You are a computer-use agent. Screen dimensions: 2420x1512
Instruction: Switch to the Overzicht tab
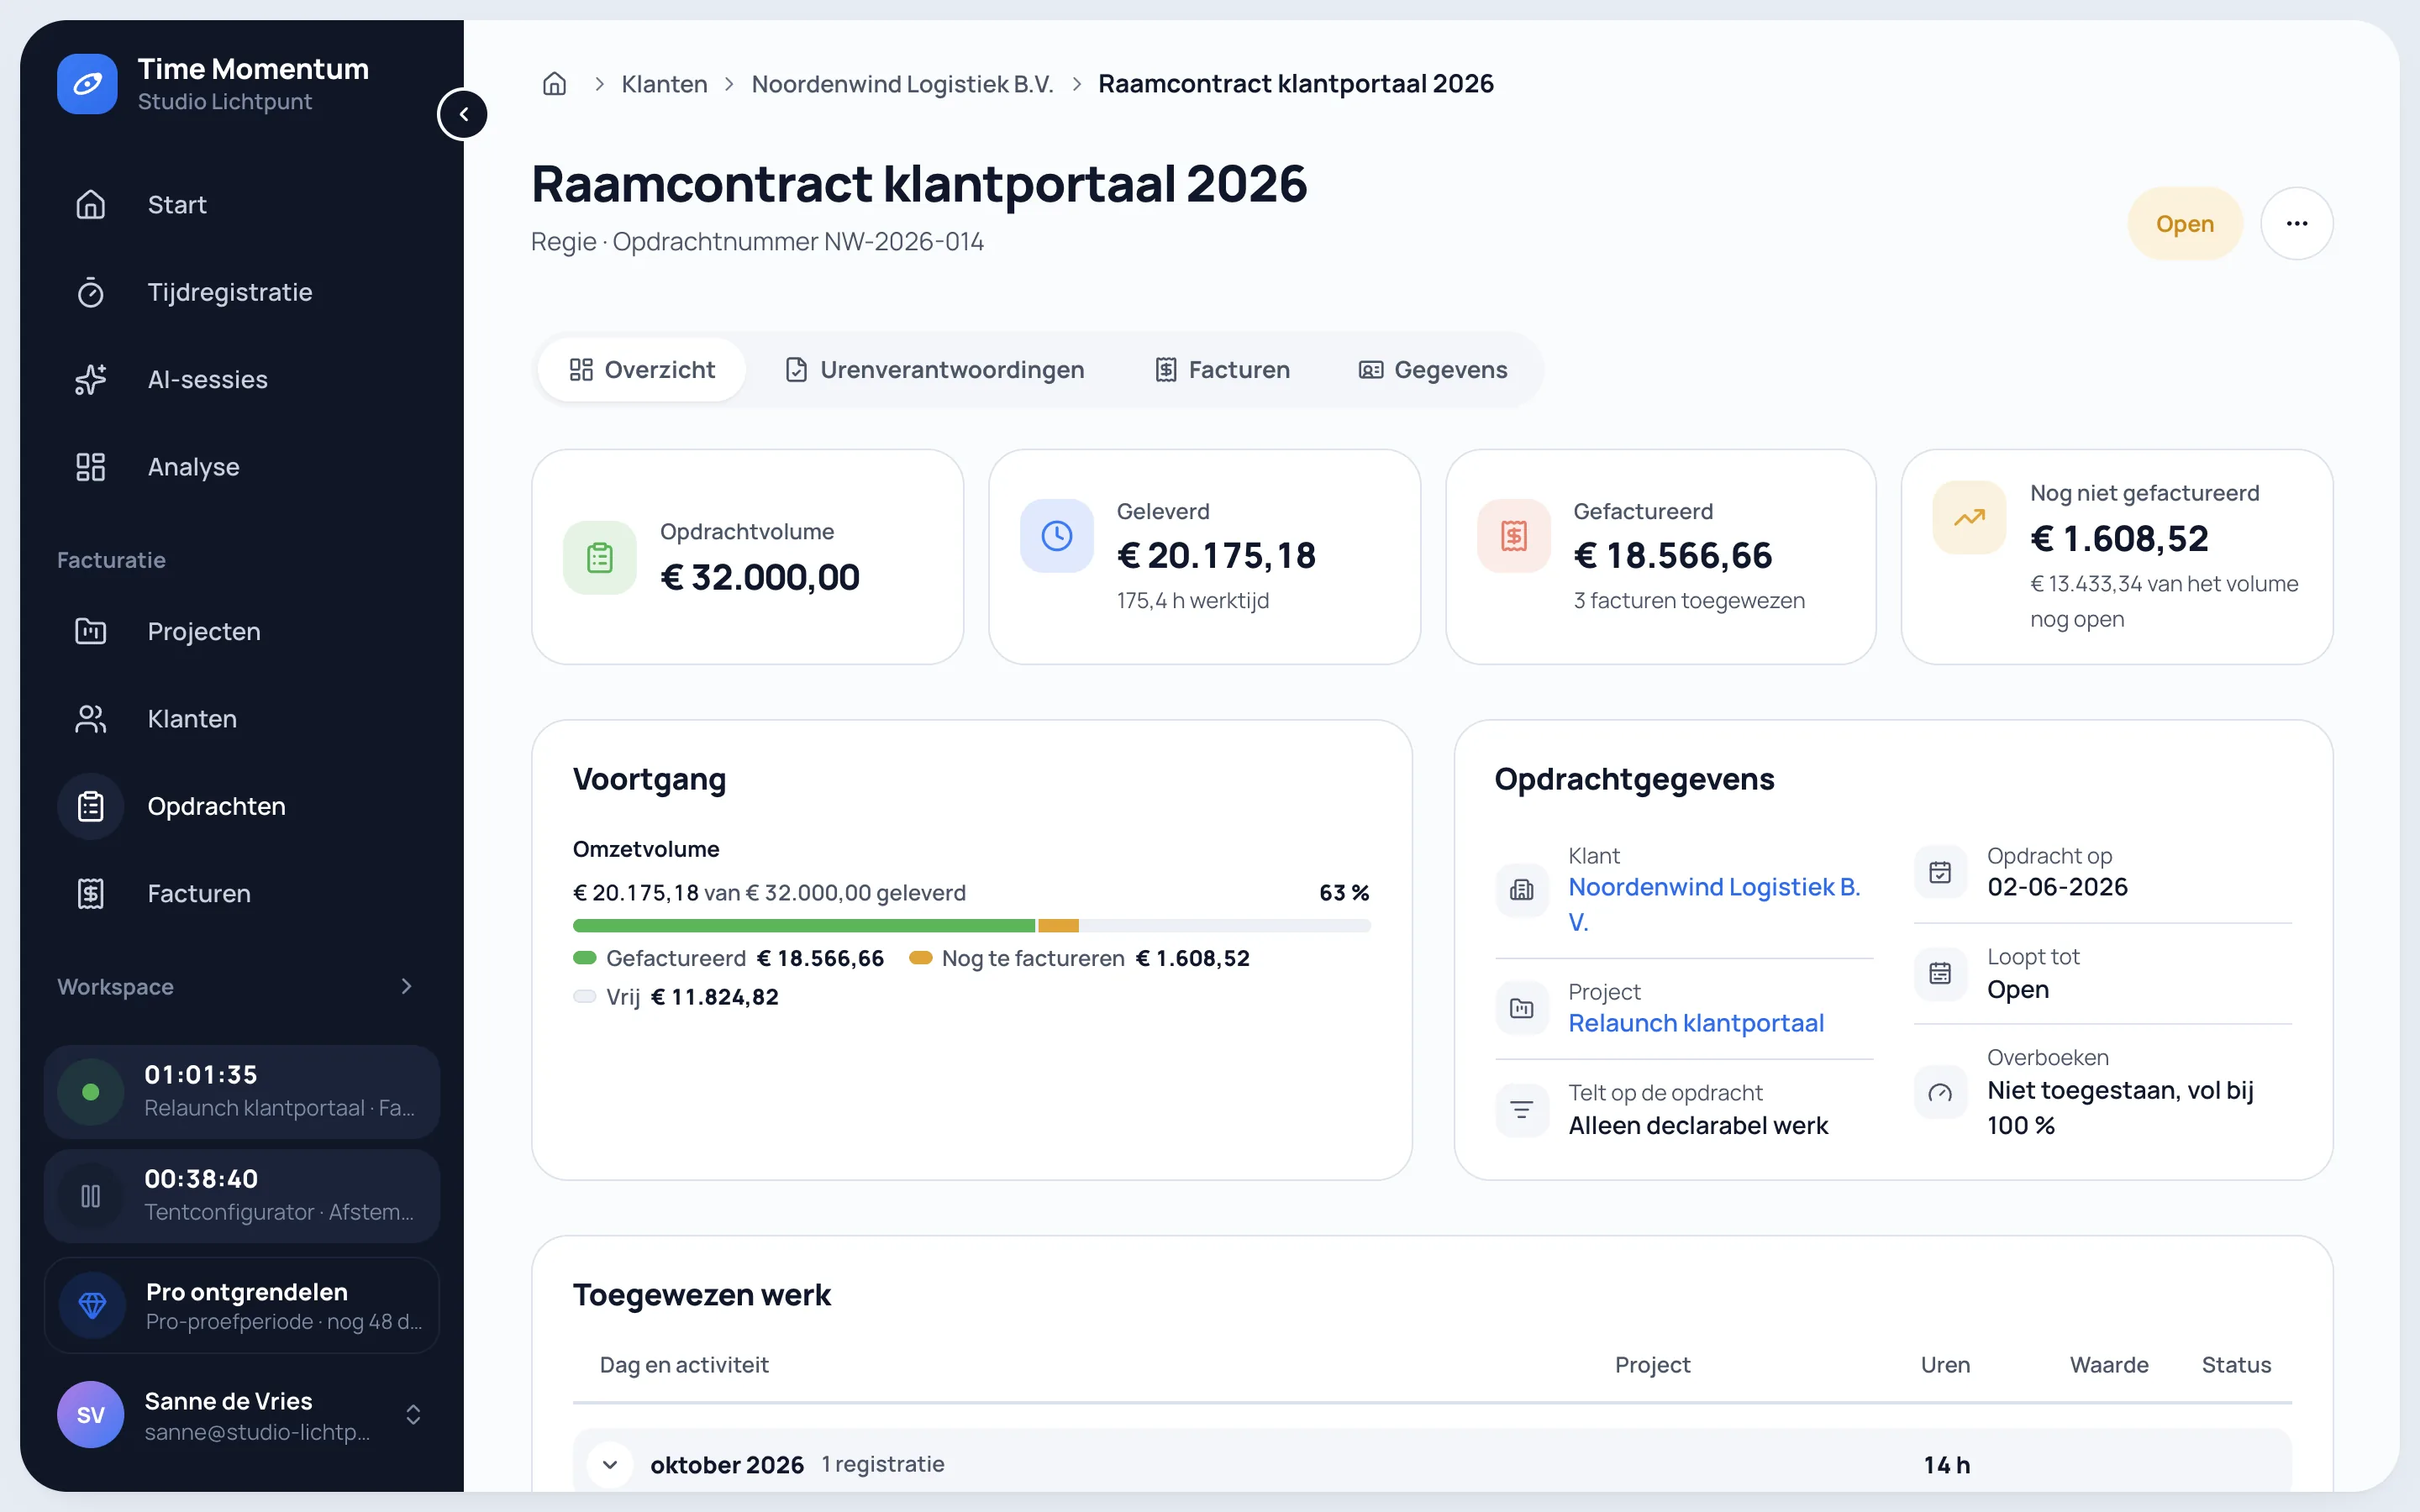tap(642, 370)
